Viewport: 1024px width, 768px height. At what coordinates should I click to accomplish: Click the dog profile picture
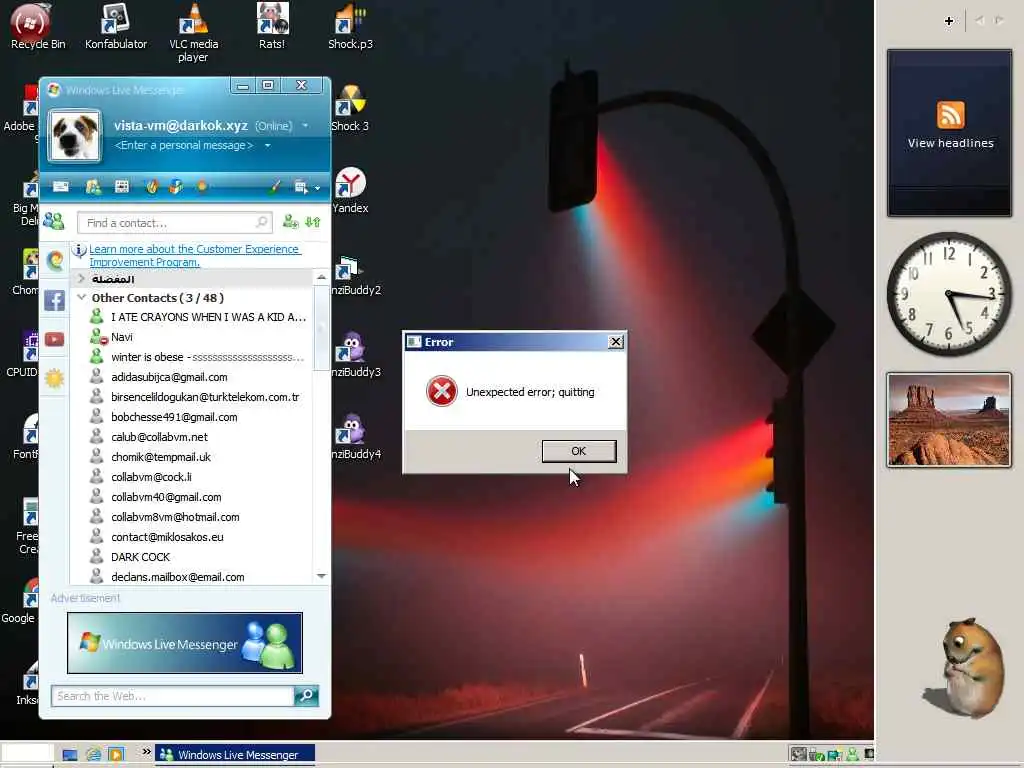tap(74, 135)
